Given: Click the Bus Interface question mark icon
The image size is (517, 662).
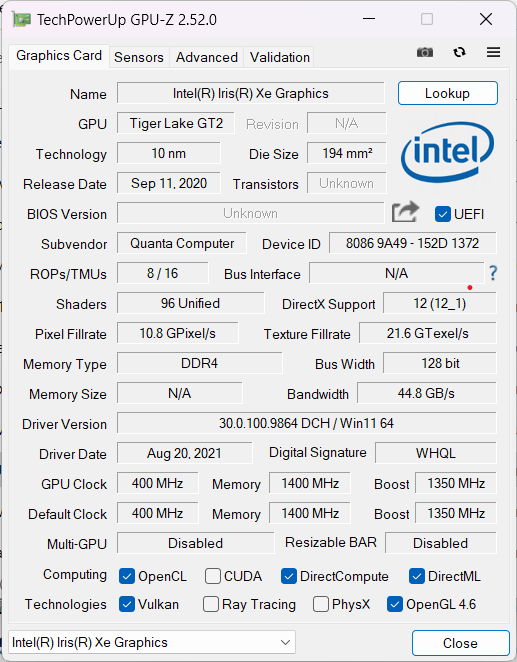Looking at the screenshot, I should point(493,273).
